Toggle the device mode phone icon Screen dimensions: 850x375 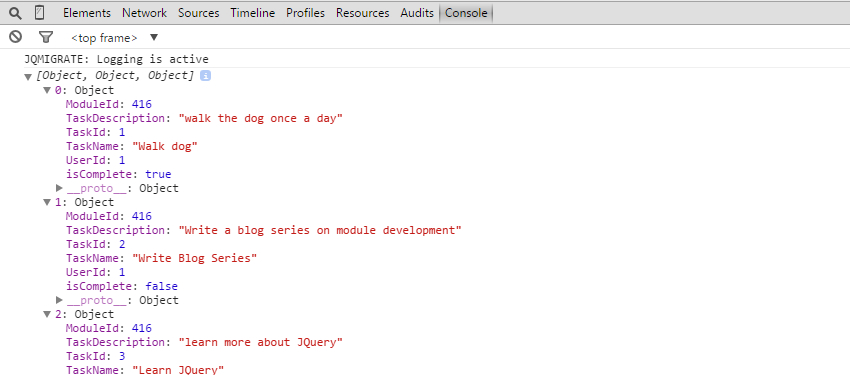click(39, 12)
